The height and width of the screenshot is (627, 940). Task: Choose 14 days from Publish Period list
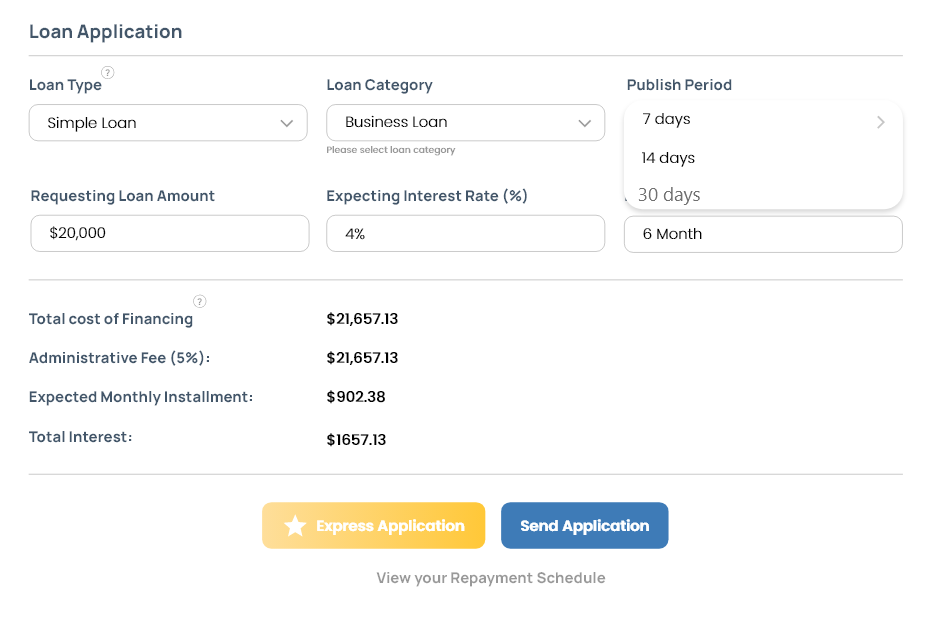668,158
